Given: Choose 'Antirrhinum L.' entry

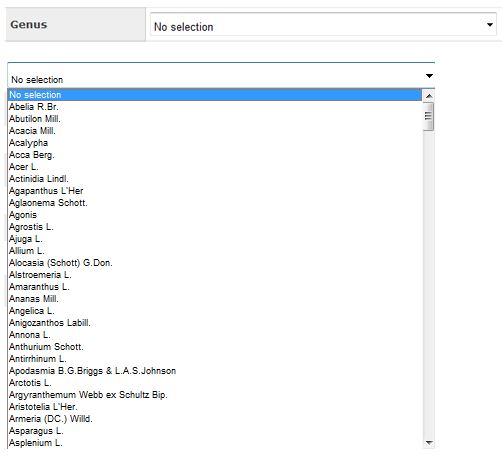Looking at the screenshot, I should 215,359.
